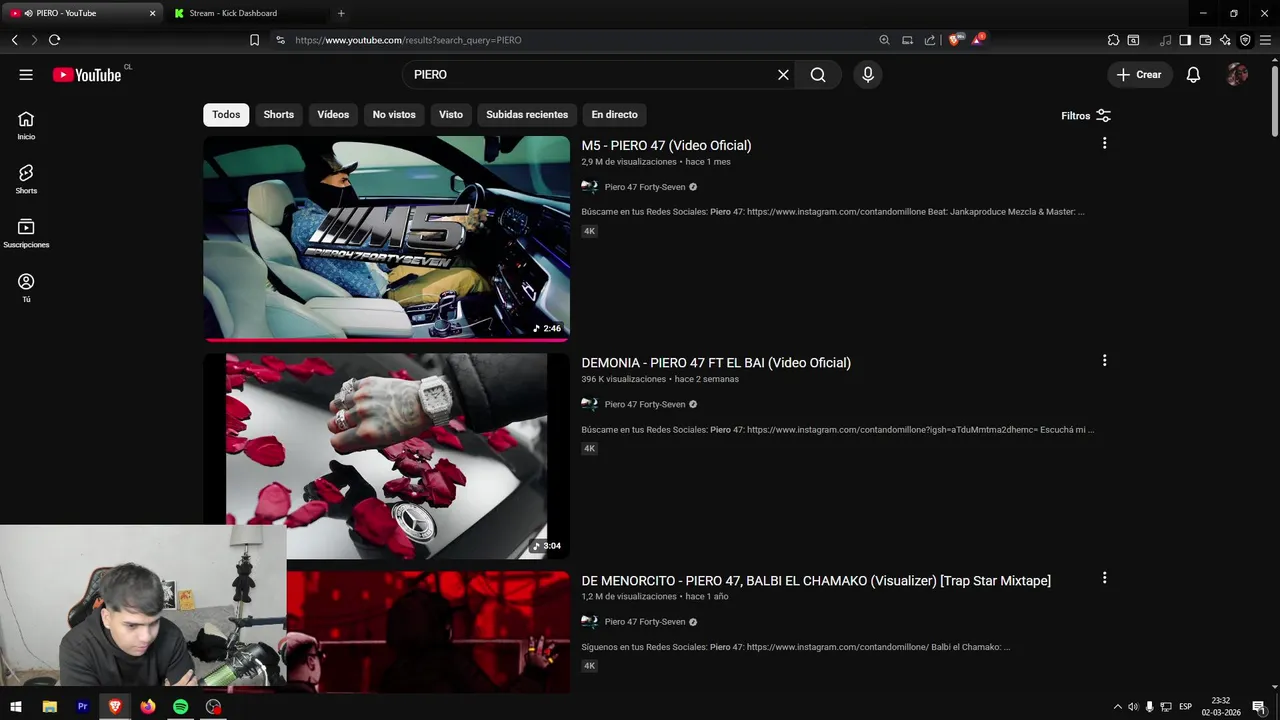Open Piero 47 Forty-Seven channel under M5
This screenshot has width=1280, height=720.
pyautogui.click(x=644, y=187)
